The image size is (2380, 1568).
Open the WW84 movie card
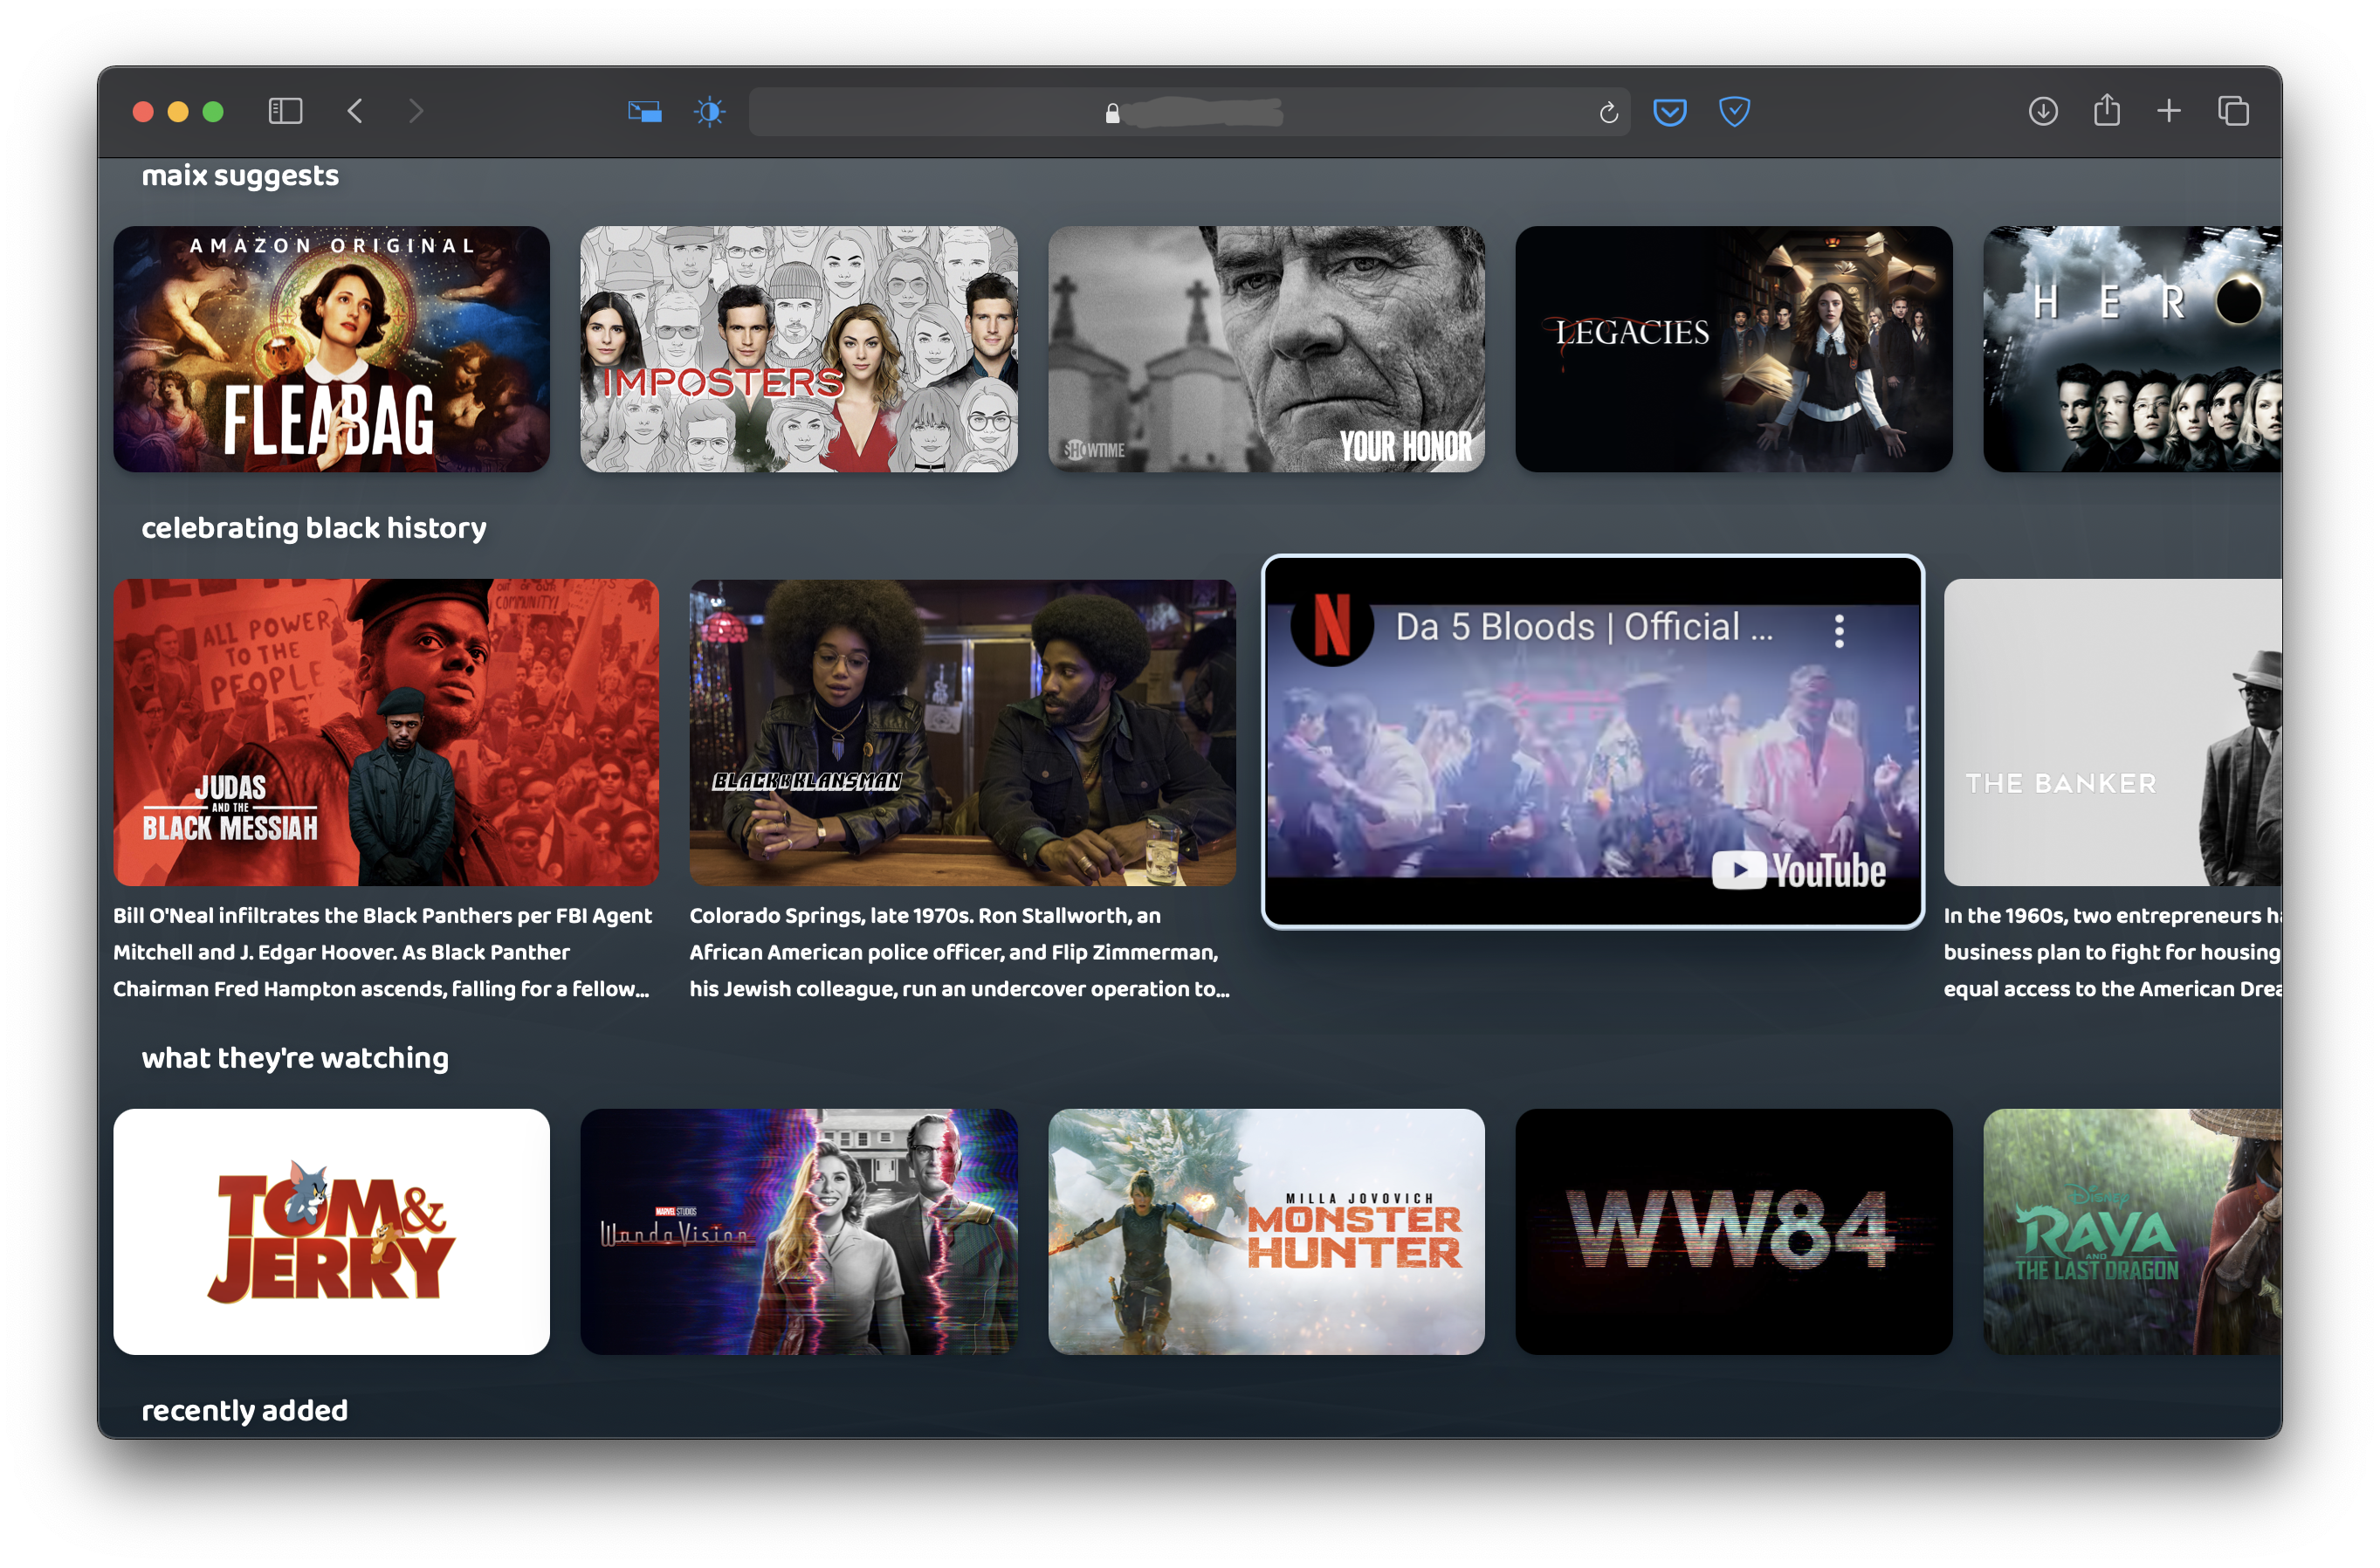pyautogui.click(x=1732, y=1231)
